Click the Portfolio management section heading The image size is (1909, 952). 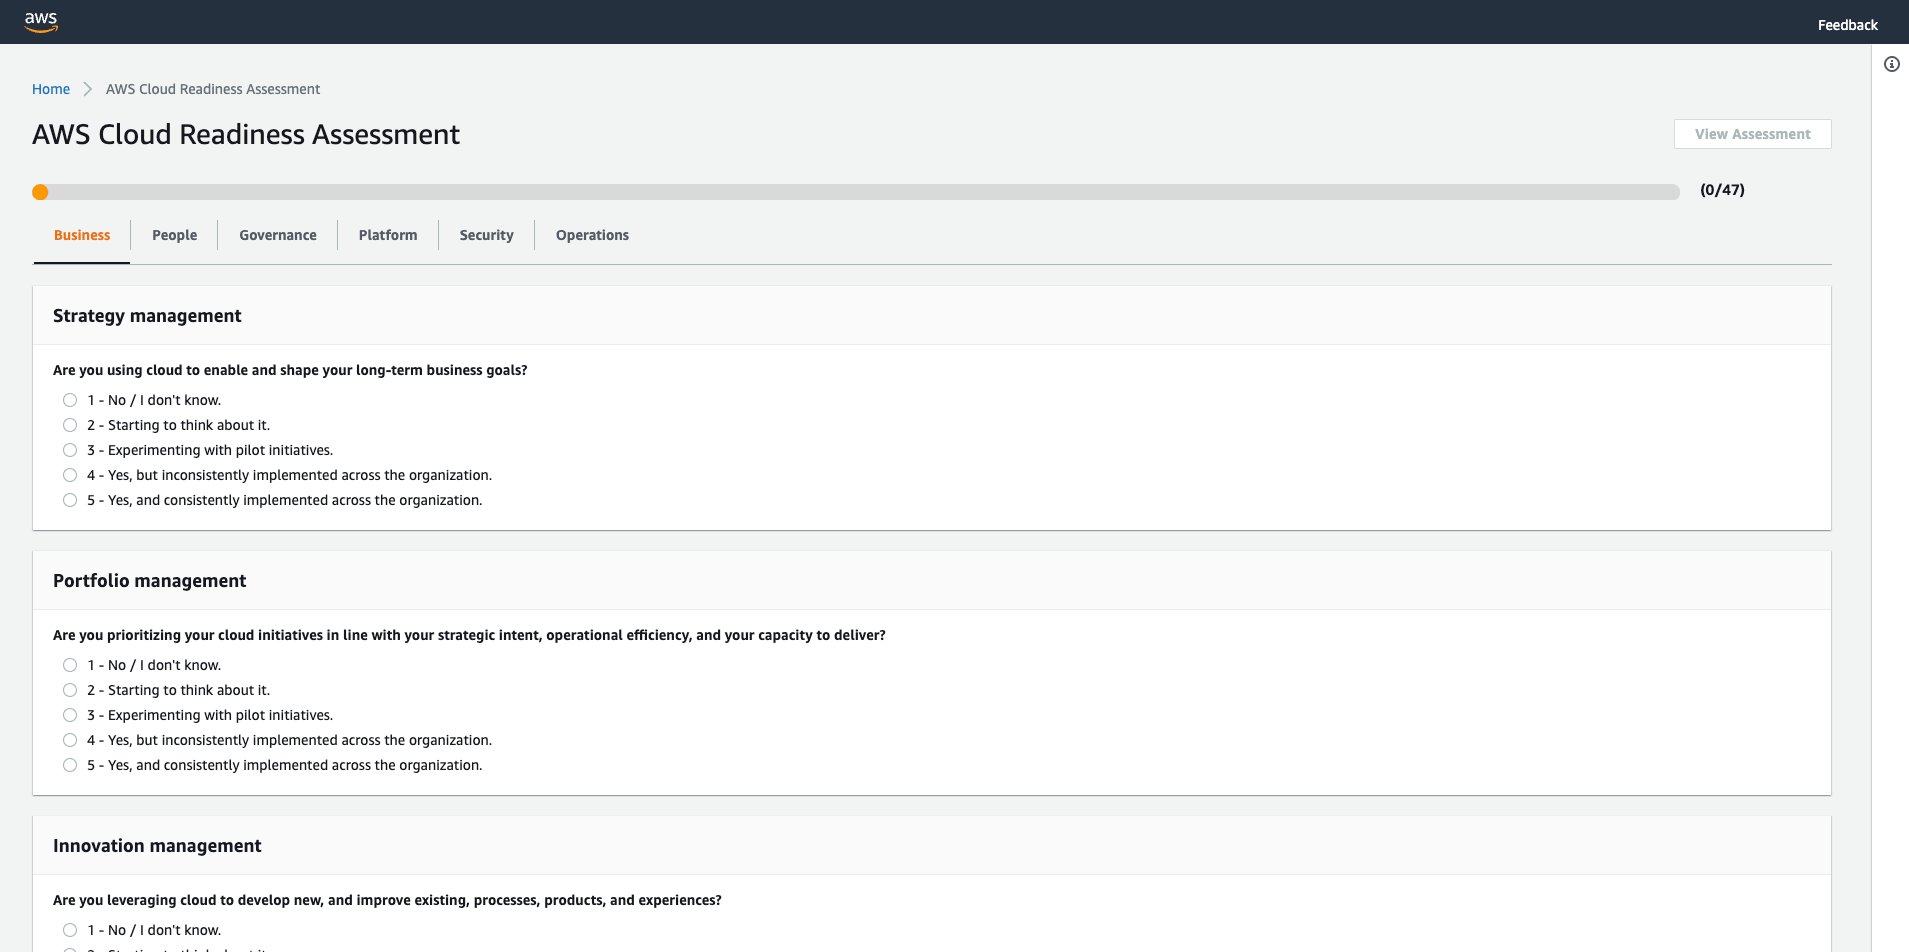point(149,581)
